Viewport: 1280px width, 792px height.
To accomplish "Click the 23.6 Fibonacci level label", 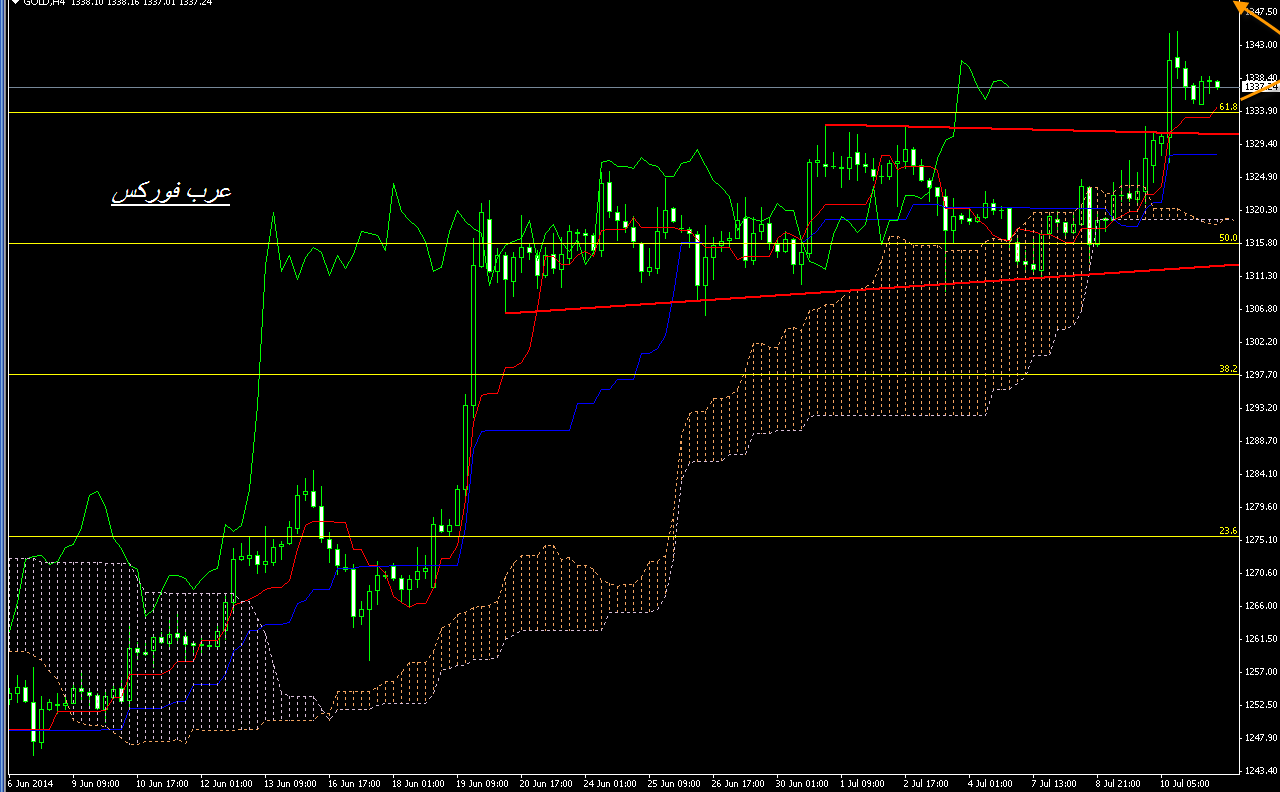I will tap(1228, 531).
